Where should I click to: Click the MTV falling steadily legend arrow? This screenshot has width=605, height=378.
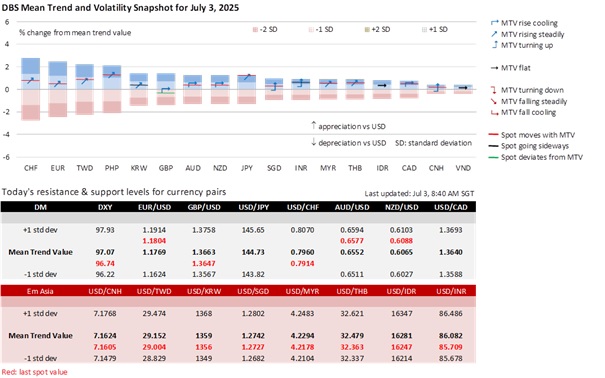pyautogui.click(x=493, y=101)
